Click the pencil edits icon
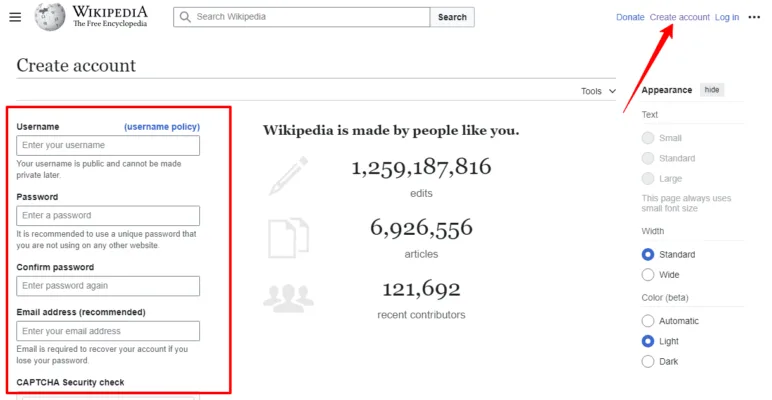 click(x=289, y=176)
